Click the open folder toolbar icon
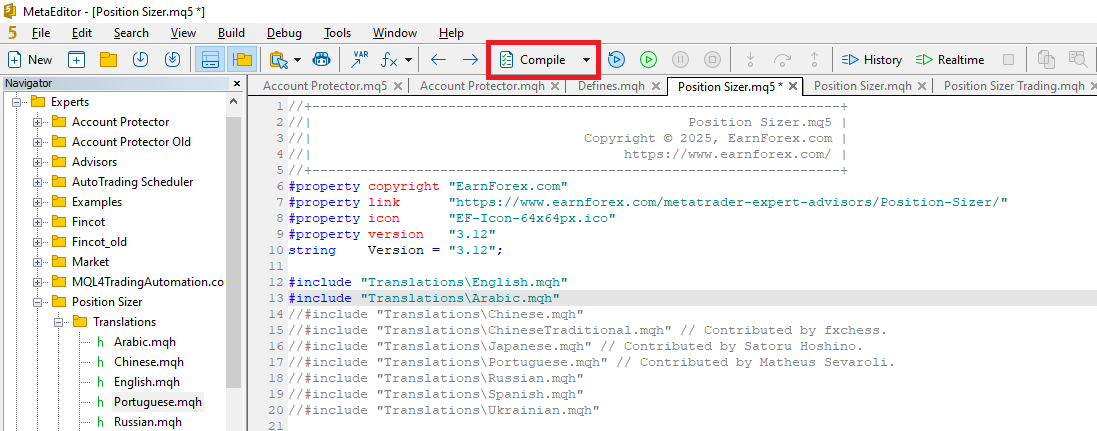This screenshot has height=431, width=1097. pyautogui.click(x=108, y=60)
